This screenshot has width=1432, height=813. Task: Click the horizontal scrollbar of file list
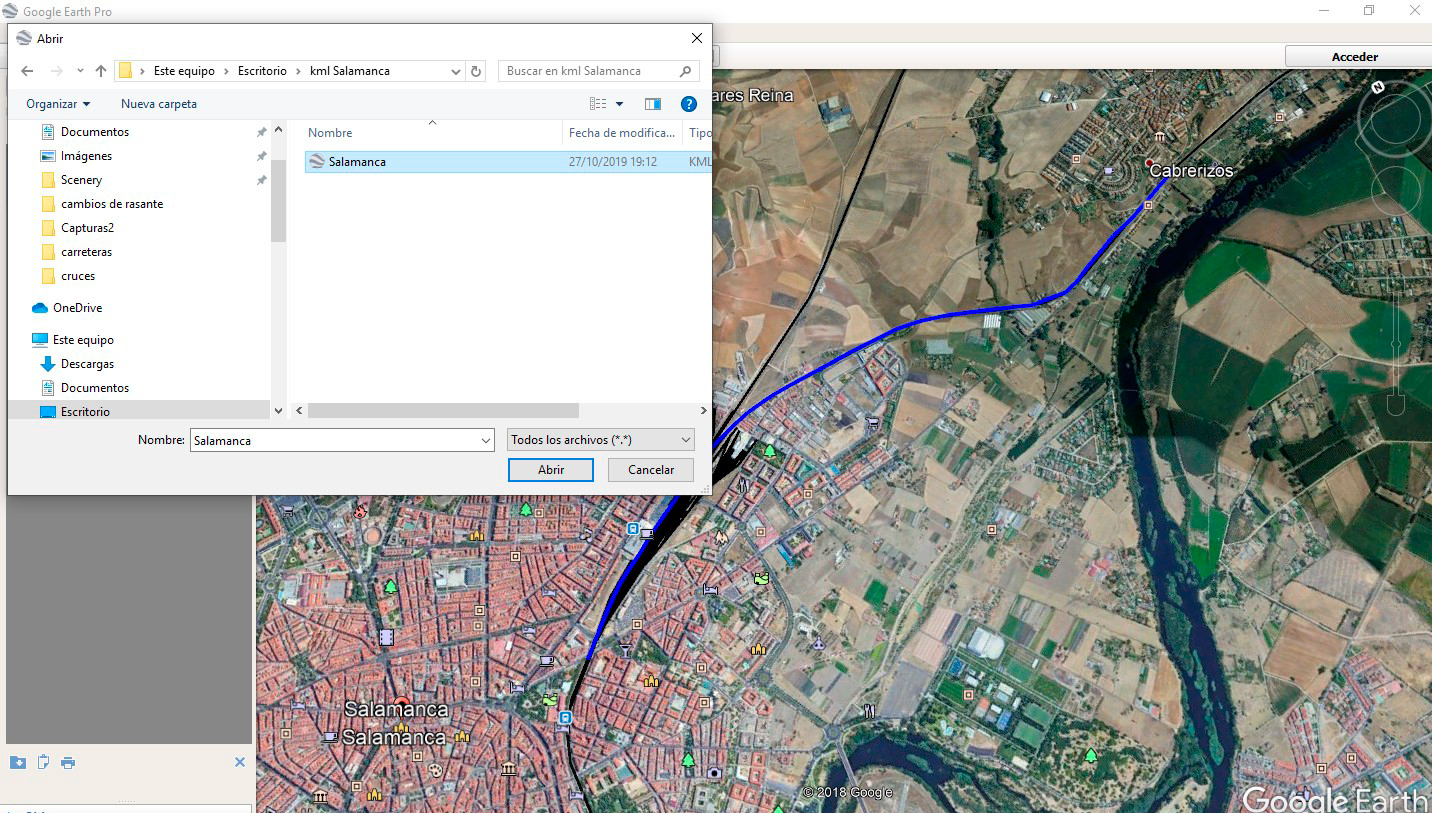(x=443, y=411)
